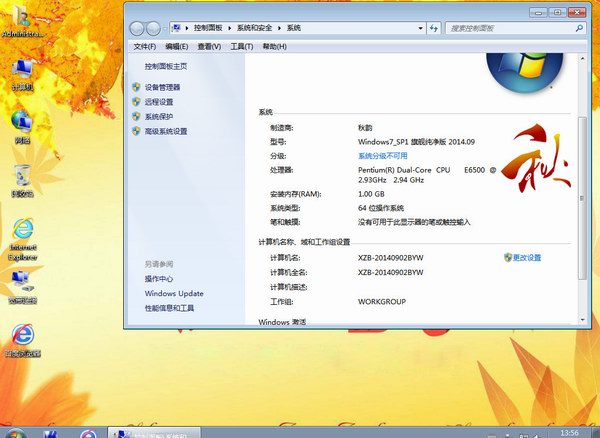Open the red-swoosh blue e browser shortcut
Viewport: 600px width, 438px height.
[23, 340]
